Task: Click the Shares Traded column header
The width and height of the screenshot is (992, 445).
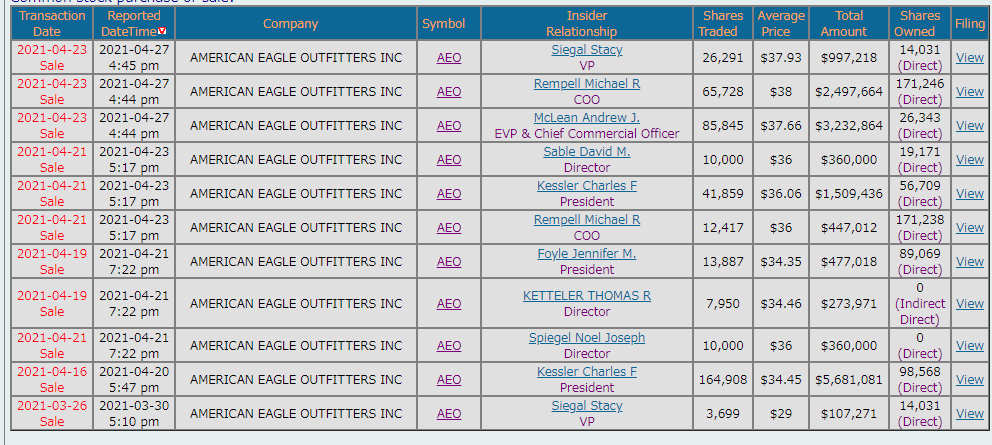Action: click(x=720, y=23)
